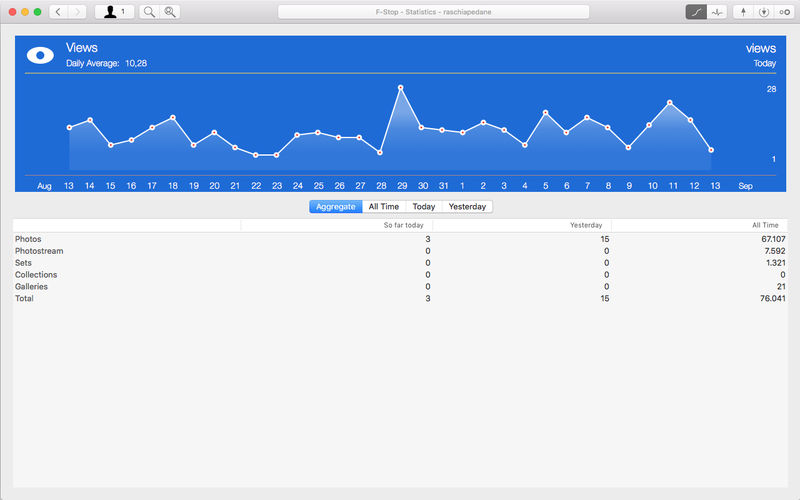Click the second magnifier icon in the toolbar

click(170, 12)
